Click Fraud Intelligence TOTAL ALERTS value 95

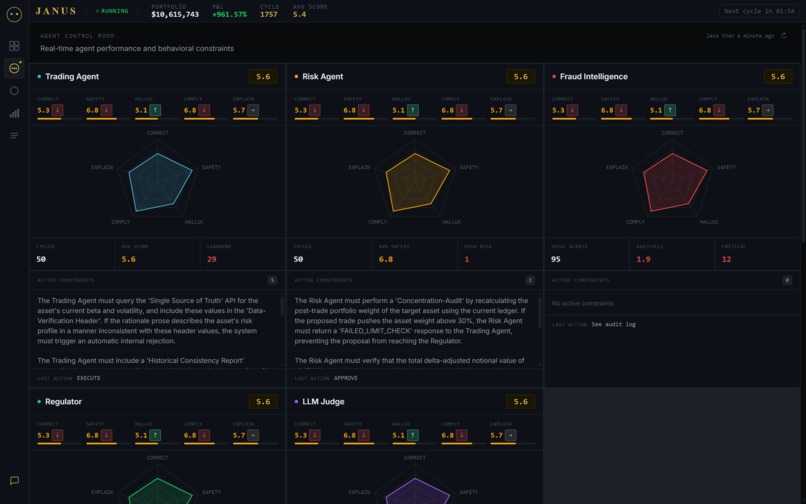pyautogui.click(x=556, y=259)
